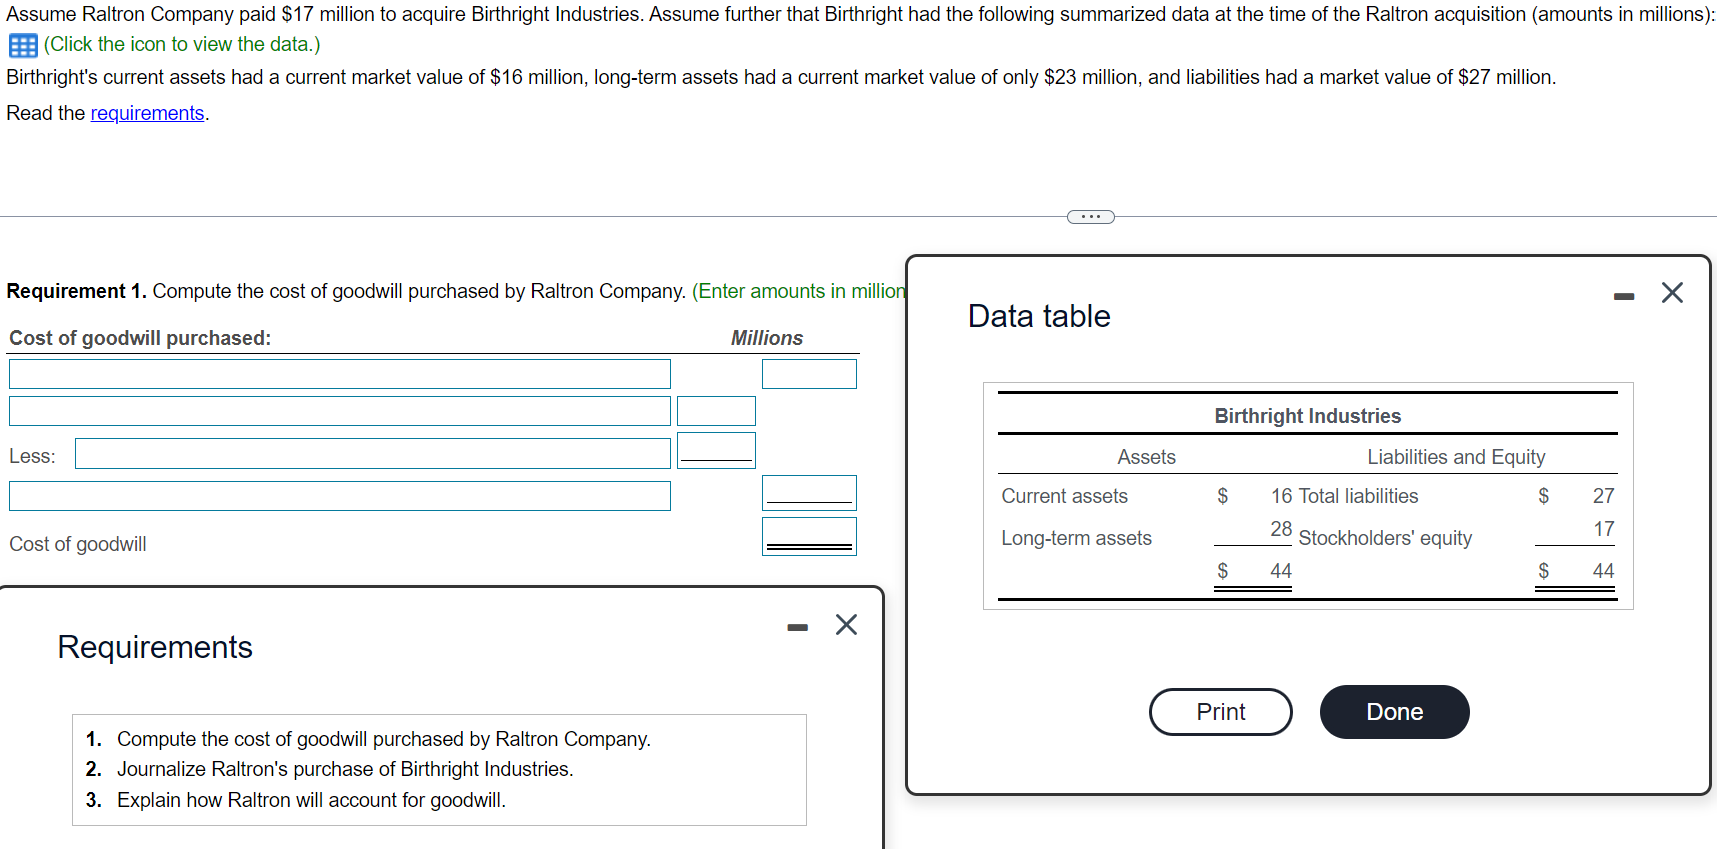Click 'Assets' column header in data table
The image size is (1717, 849).
click(1146, 457)
